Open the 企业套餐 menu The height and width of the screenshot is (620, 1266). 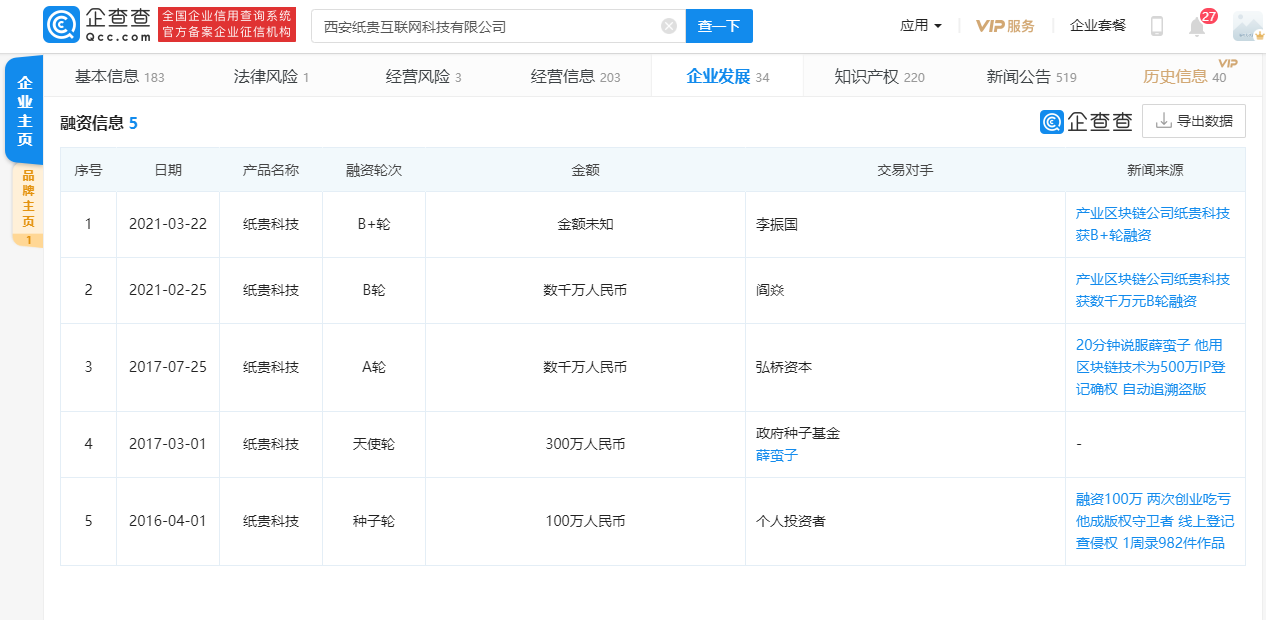1098,26
